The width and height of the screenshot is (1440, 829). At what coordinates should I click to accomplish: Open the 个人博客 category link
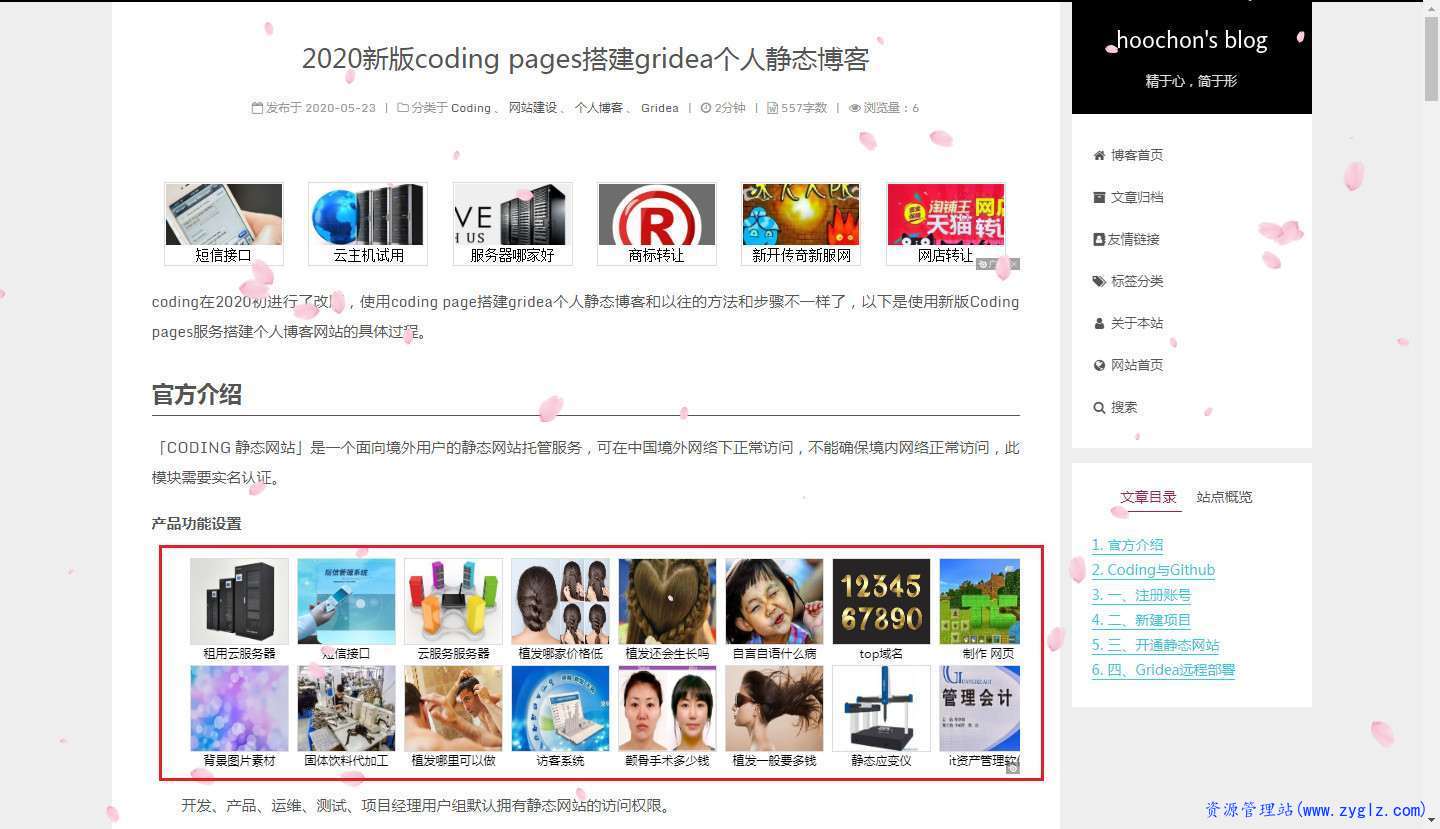point(598,108)
